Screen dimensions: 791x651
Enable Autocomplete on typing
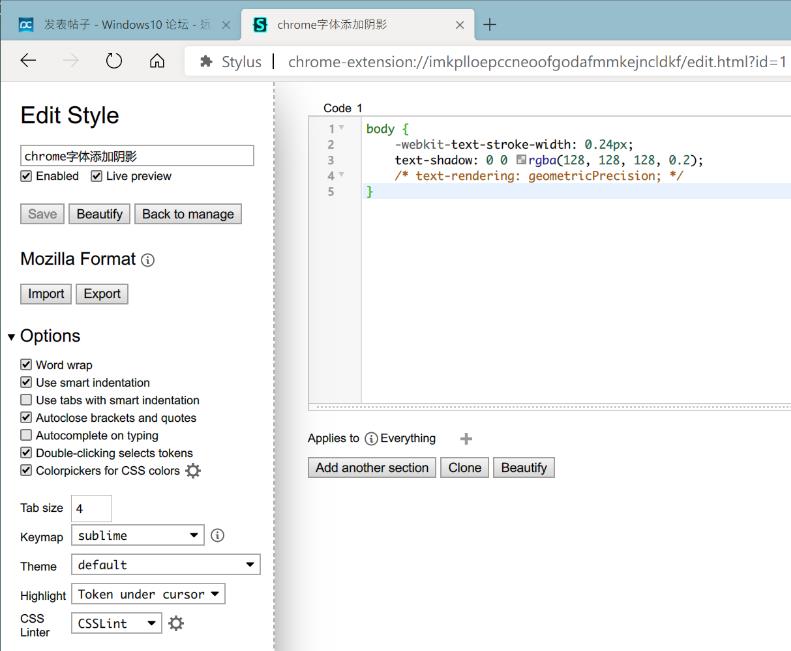[27, 436]
